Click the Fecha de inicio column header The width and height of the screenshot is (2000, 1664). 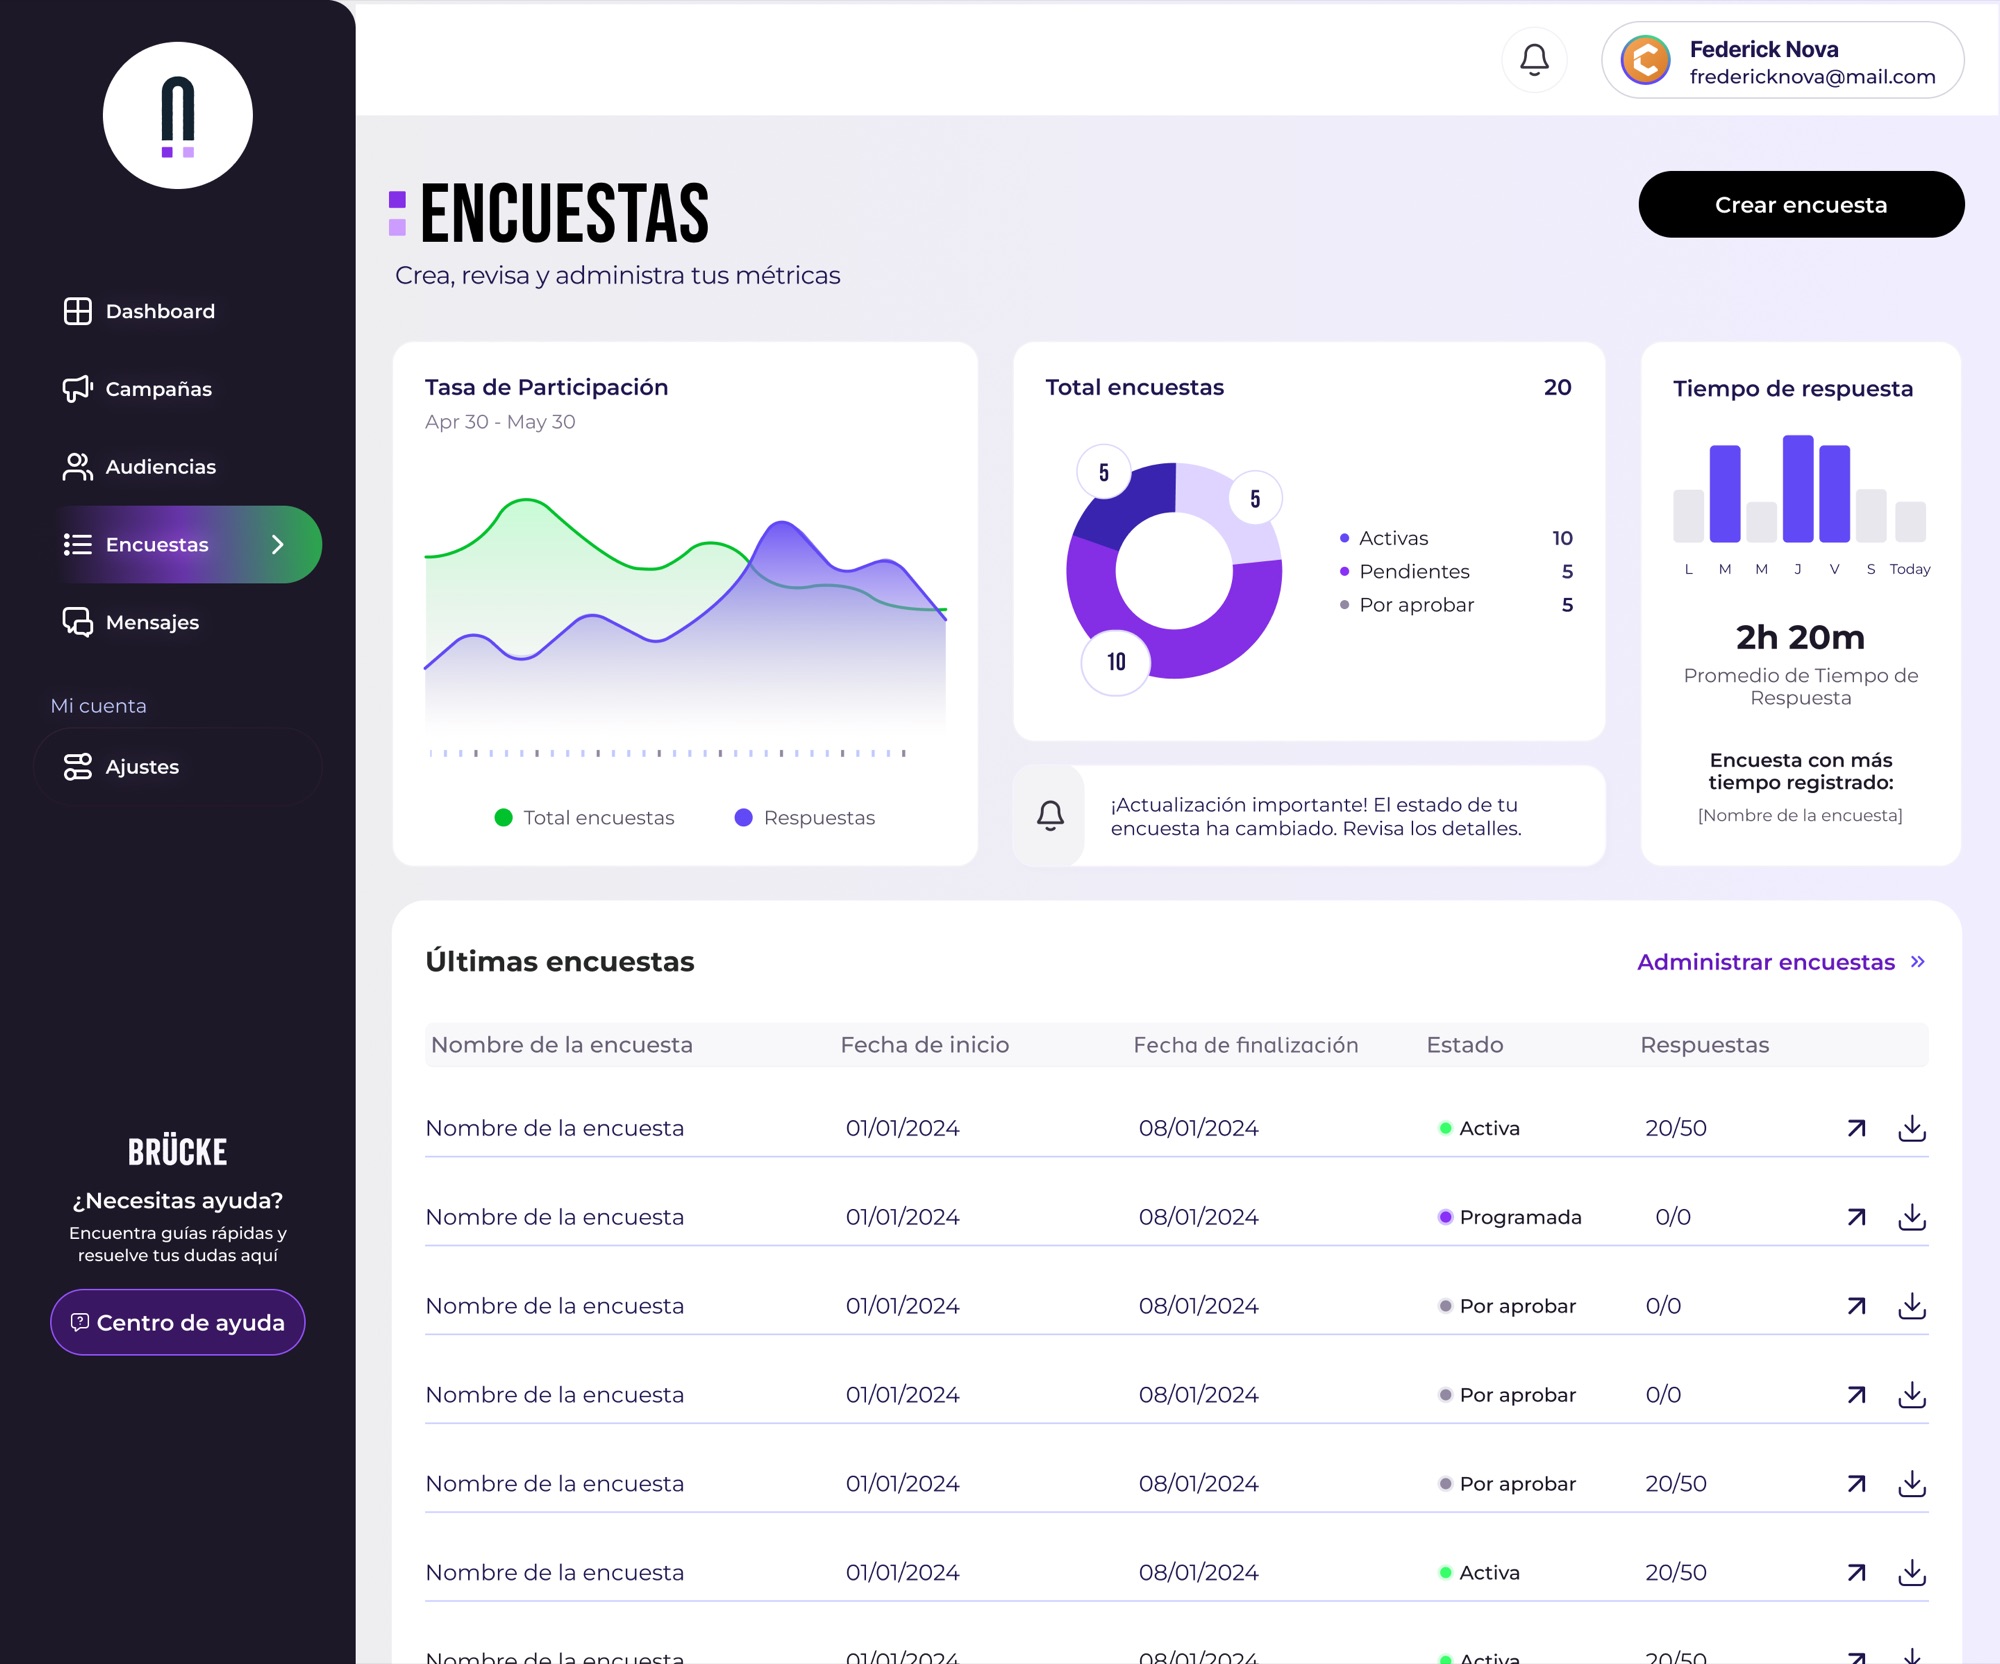(925, 1045)
